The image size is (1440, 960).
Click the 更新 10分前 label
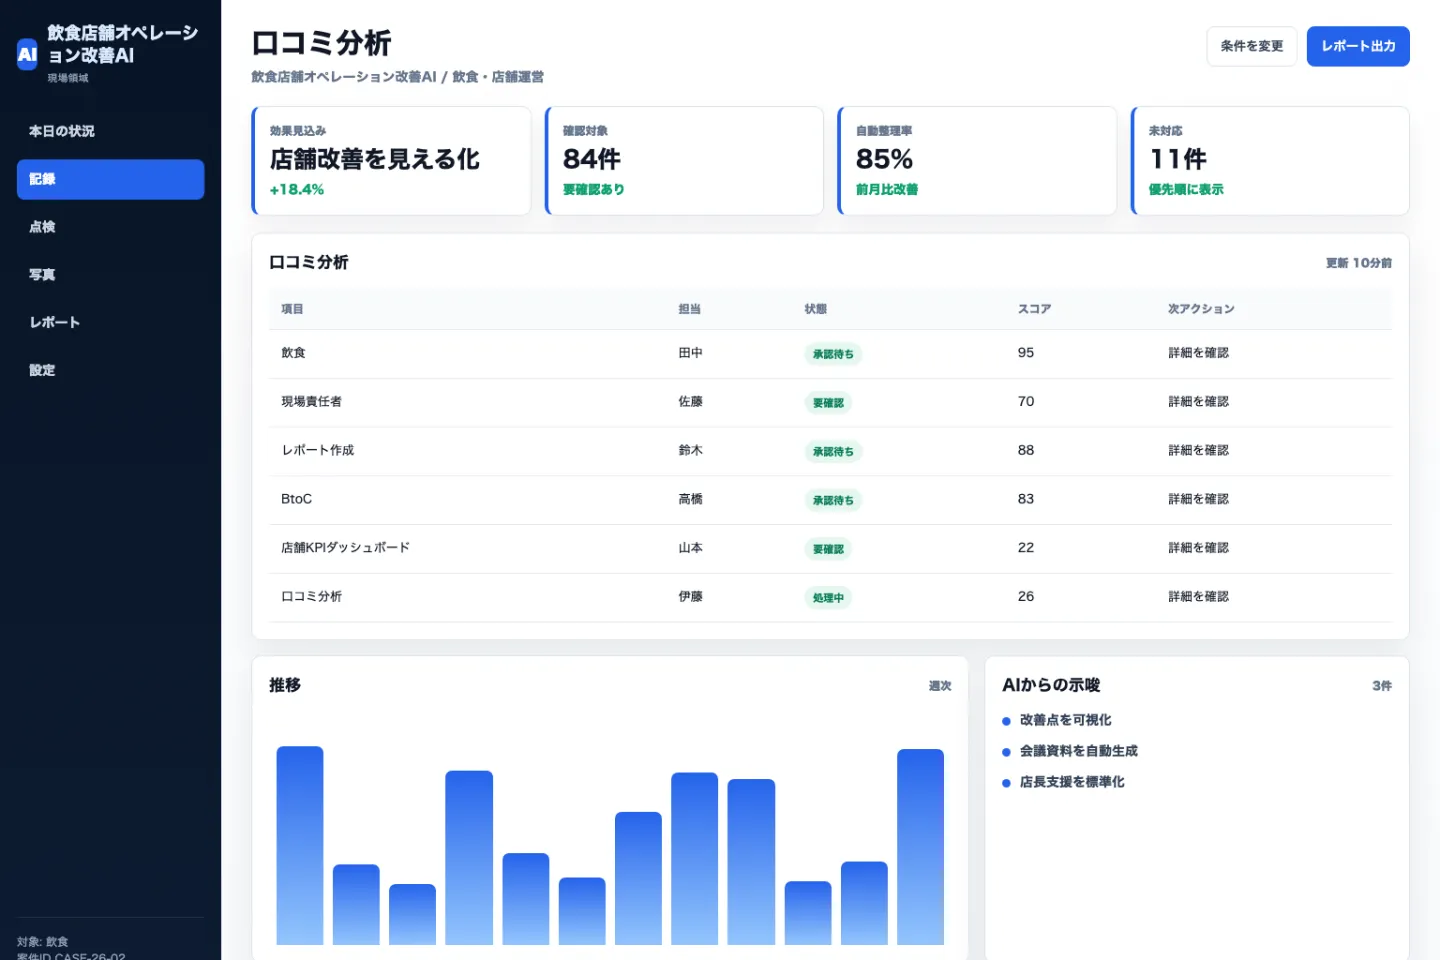coord(1358,263)
